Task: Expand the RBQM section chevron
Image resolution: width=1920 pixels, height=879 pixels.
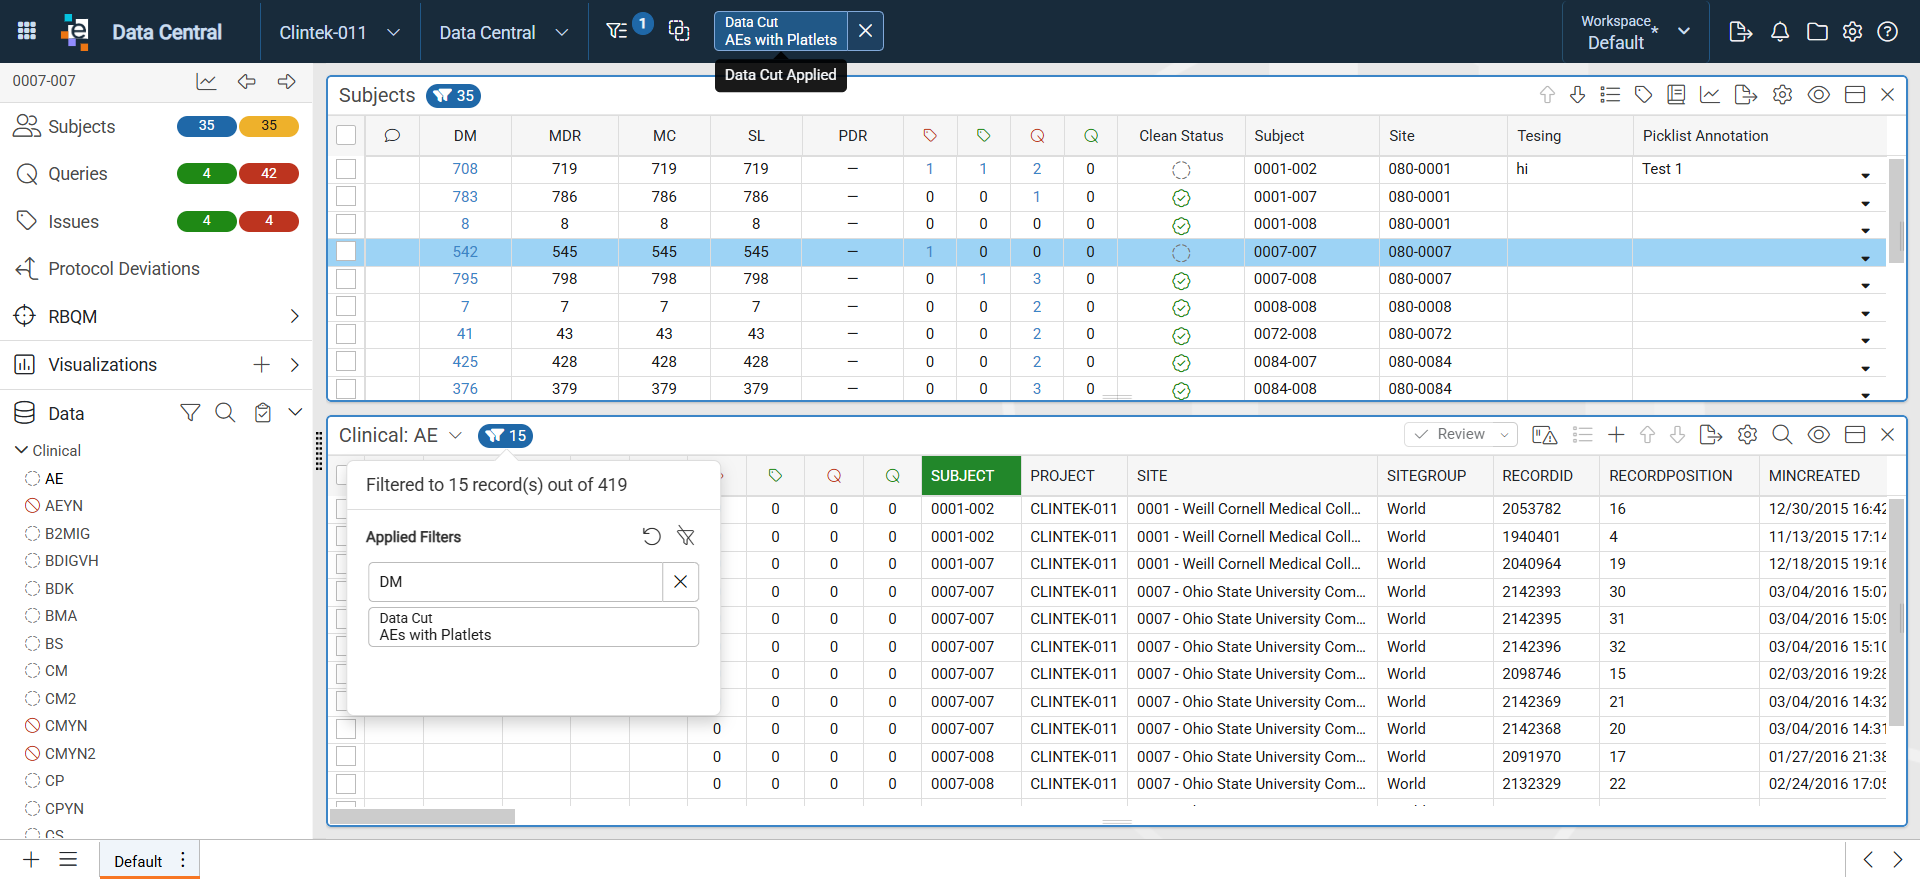Action: pos(294,317)
